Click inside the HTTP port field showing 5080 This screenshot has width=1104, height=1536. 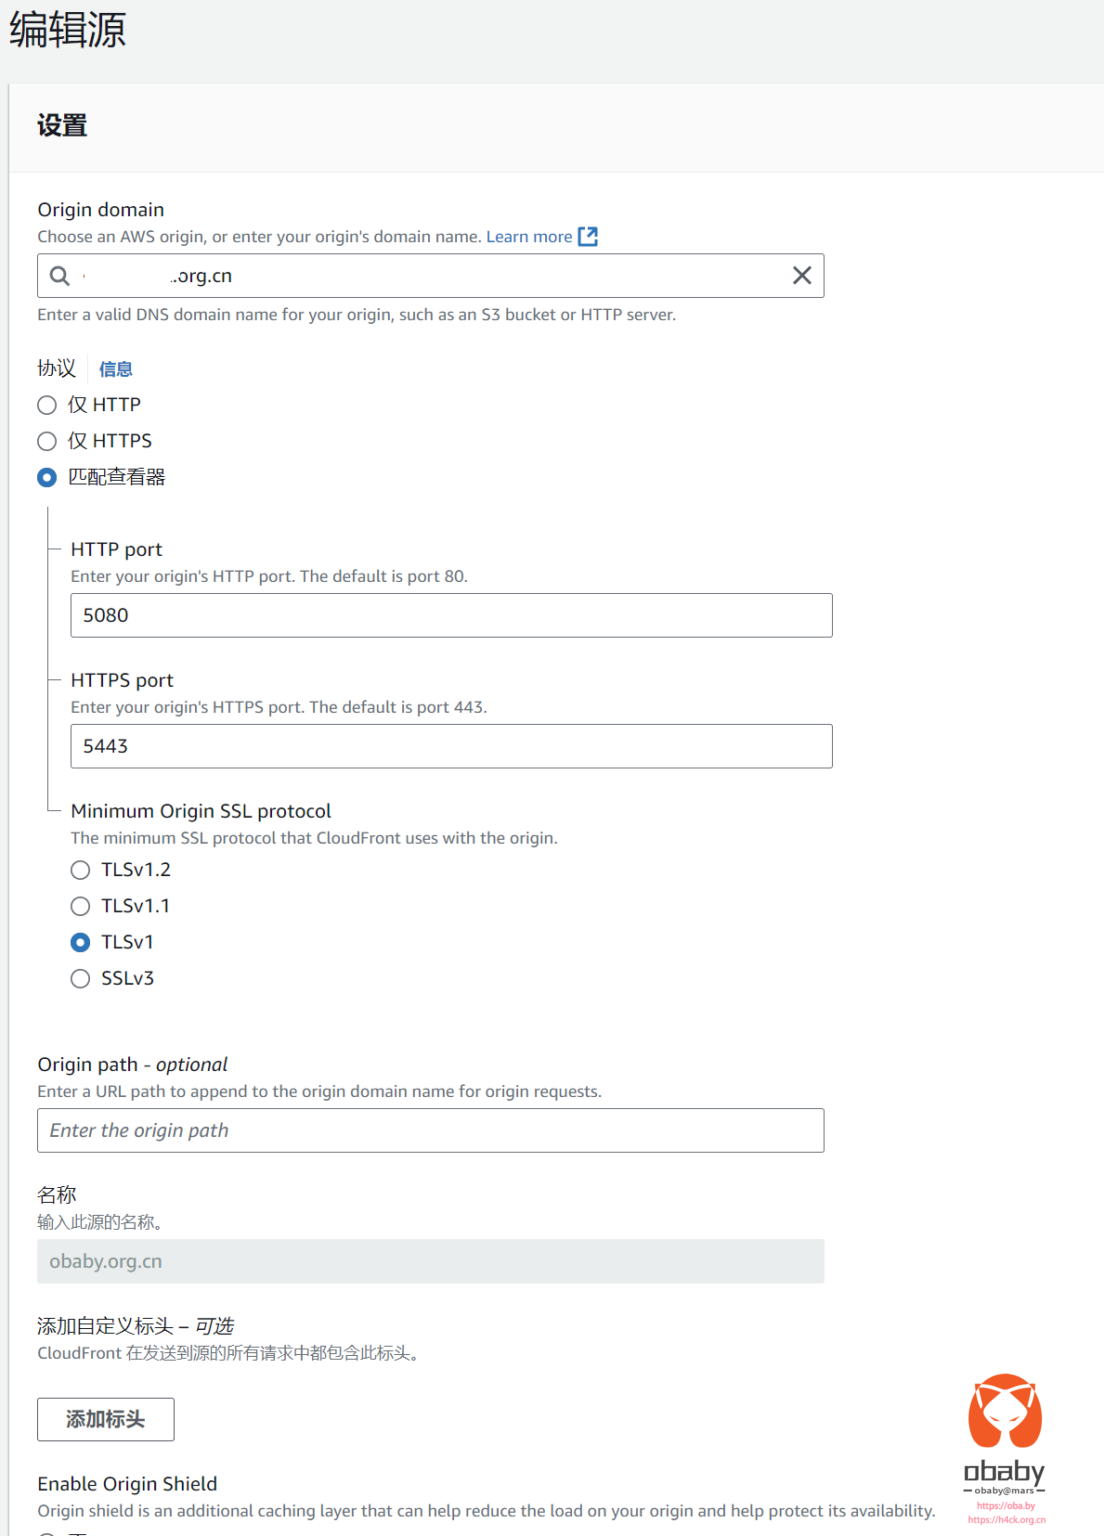[x=450, y=615]
